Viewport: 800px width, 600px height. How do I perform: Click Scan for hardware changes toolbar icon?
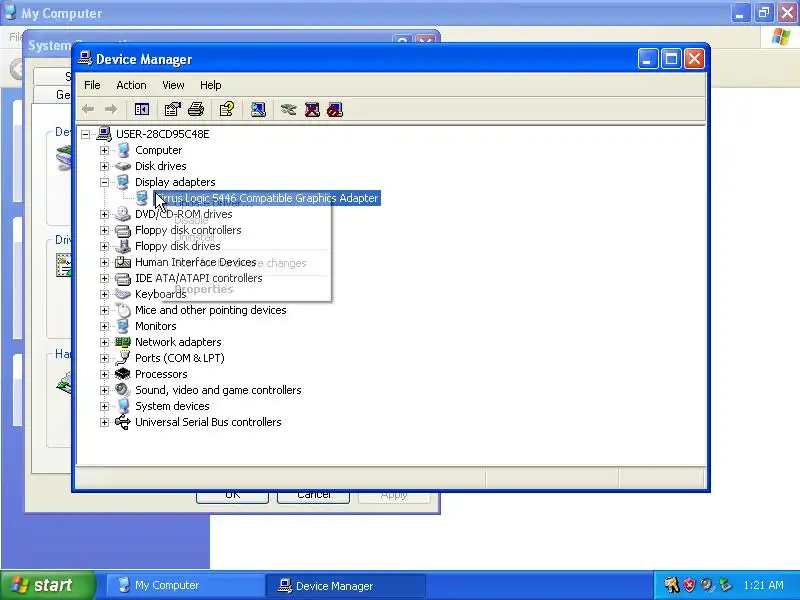[258, 109]
